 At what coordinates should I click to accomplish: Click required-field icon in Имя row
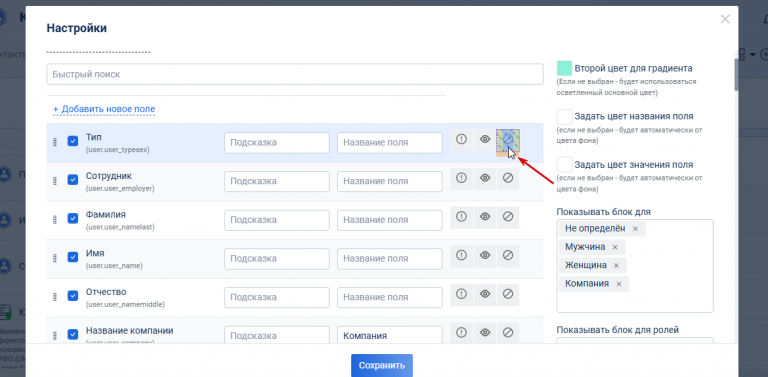pyautogui.click(x=461, y=256)
